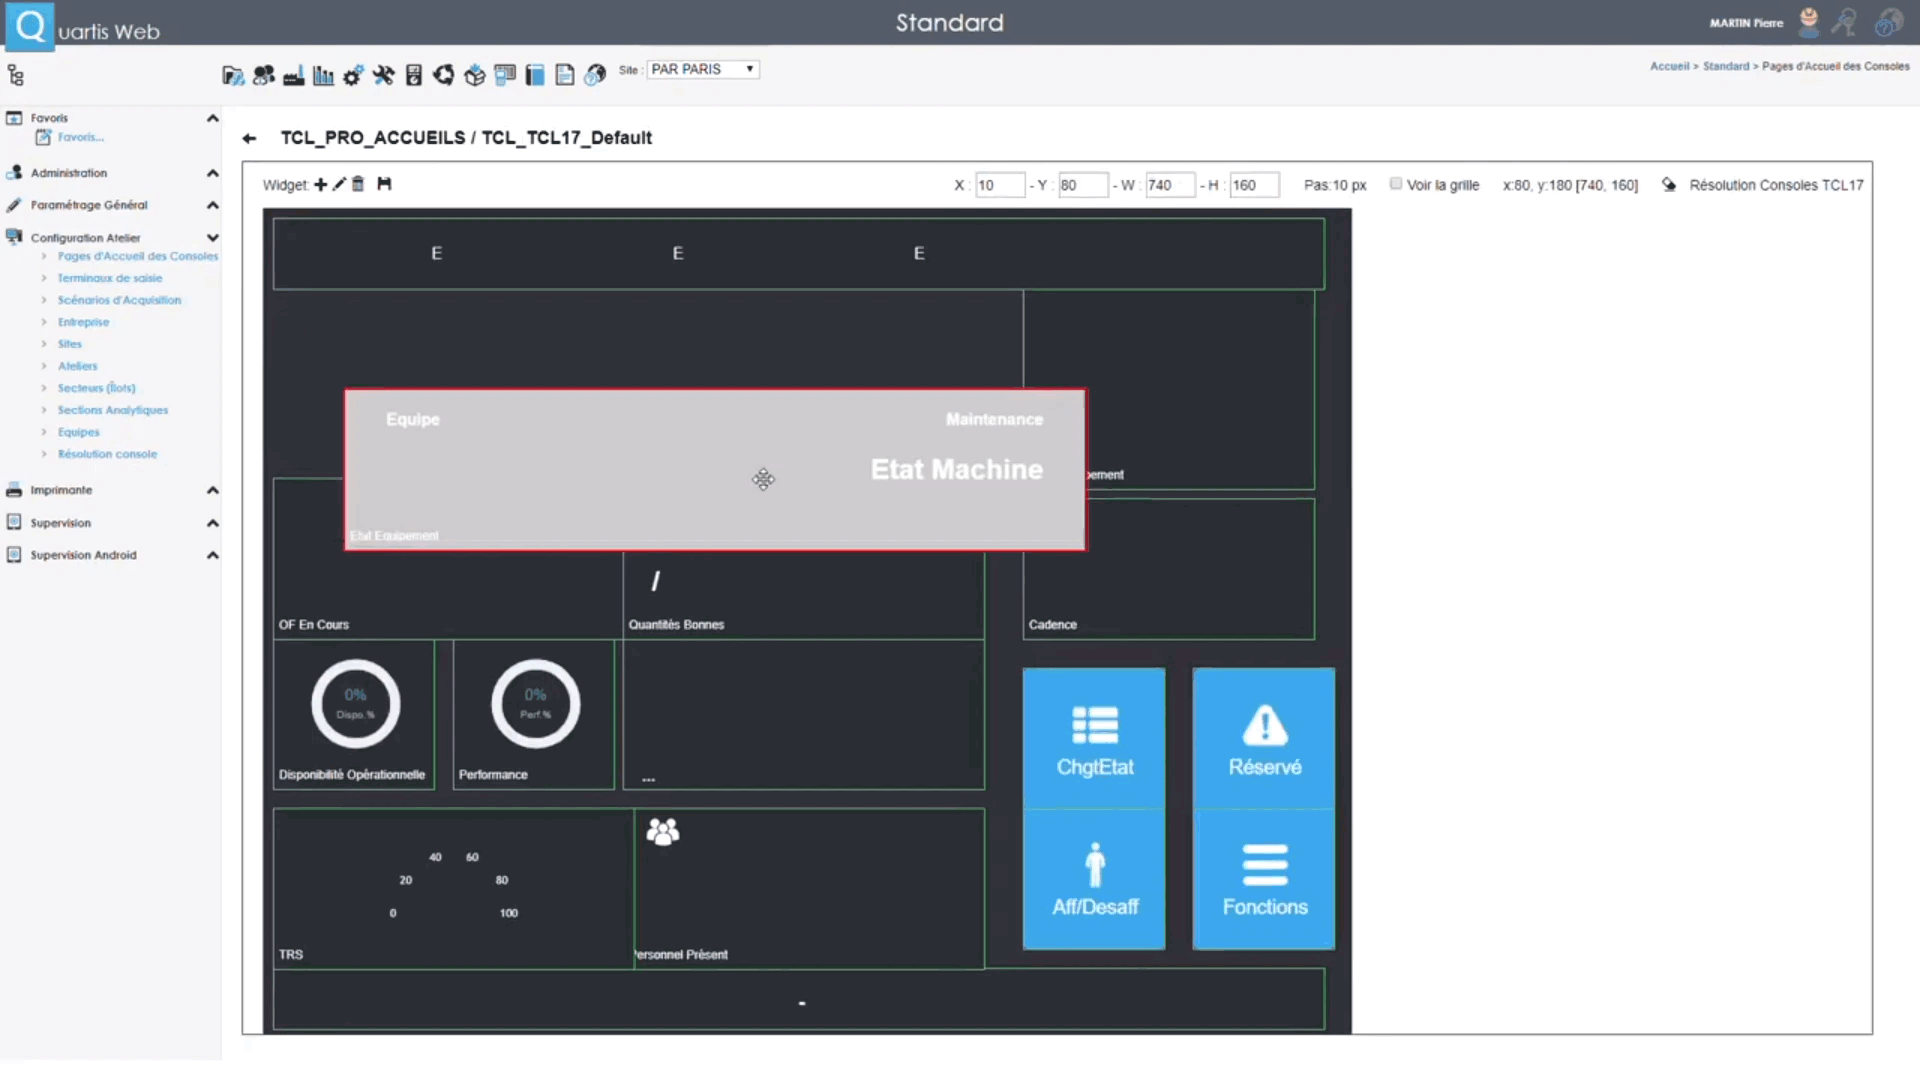Click the Accueil breadcrumb link
Image resolution: width=1920 pixels, height=1080 pixels.
(1669, 66)
